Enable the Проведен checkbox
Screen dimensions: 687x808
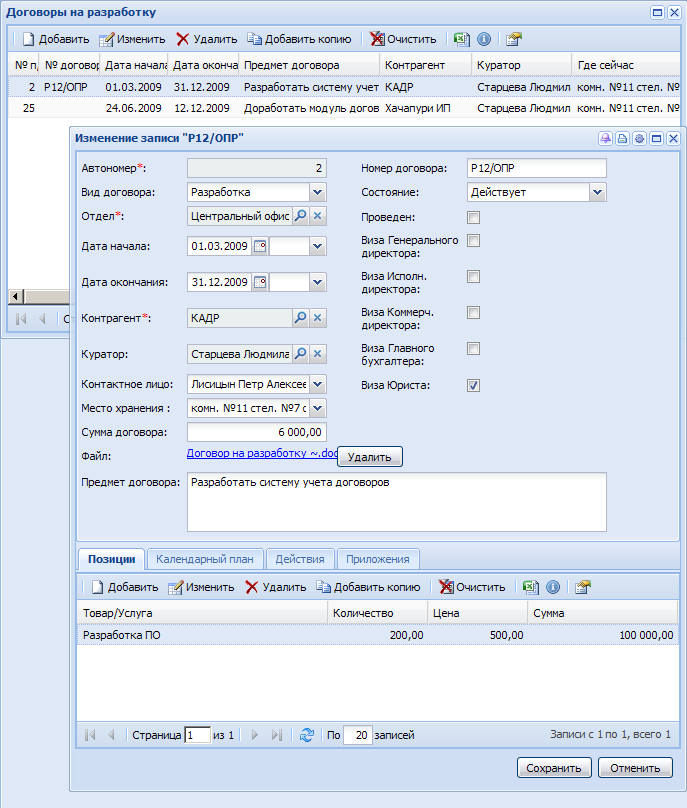(x=474, y=217)
